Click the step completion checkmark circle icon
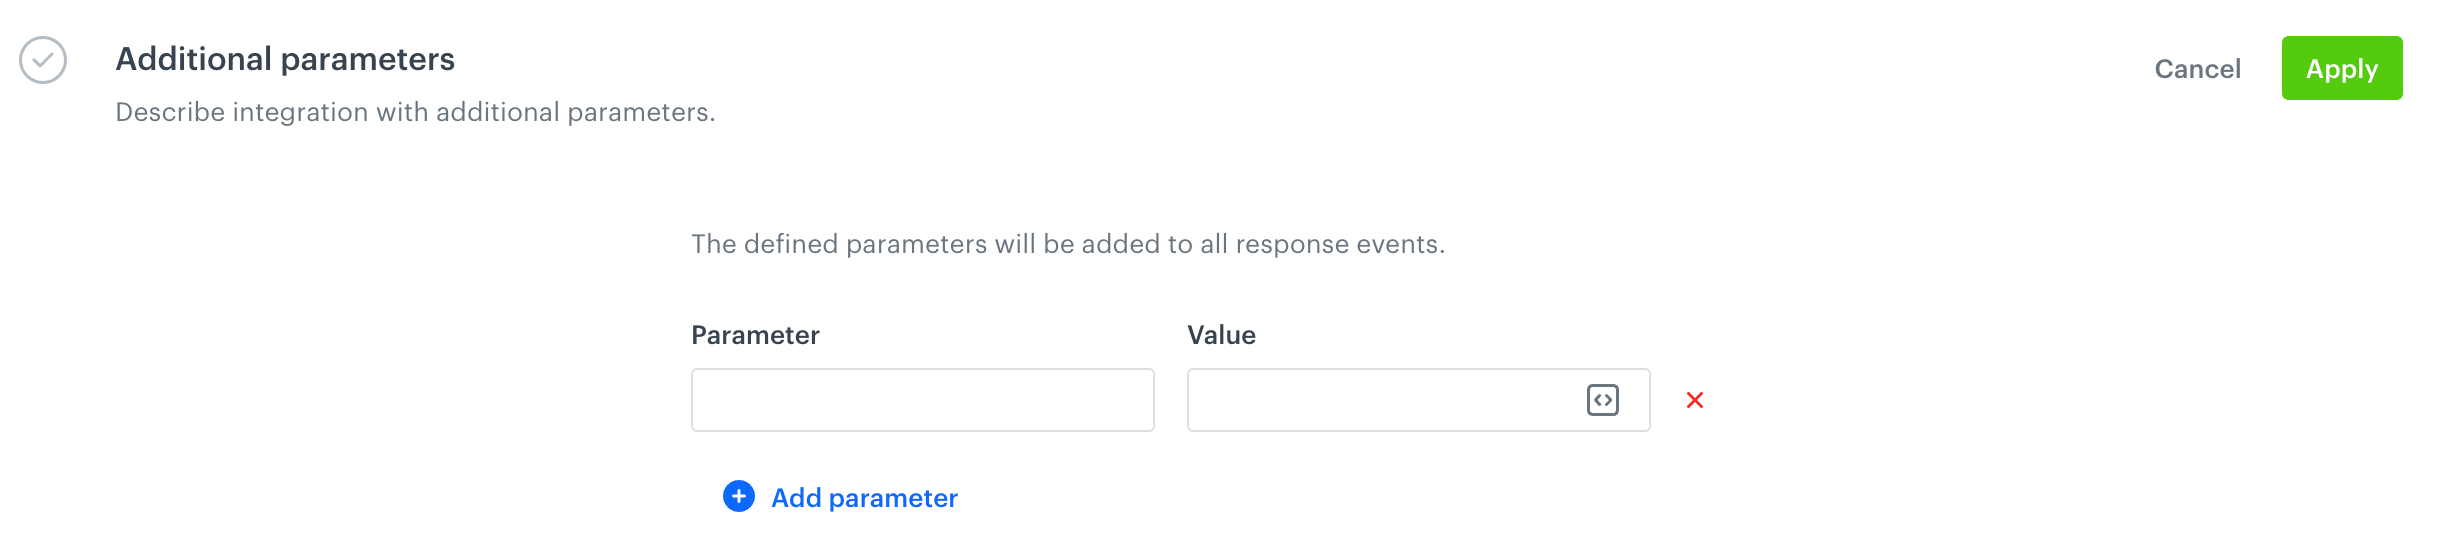This screenshot has width=2444, height=548. (x=43, y=60)
